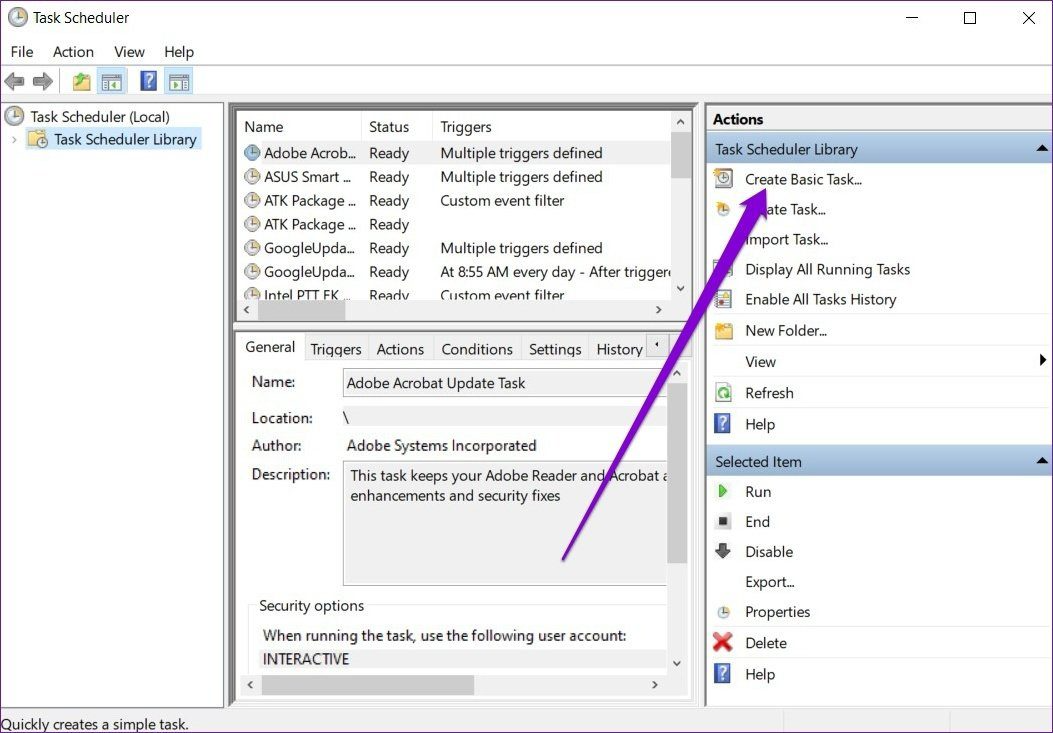The height and width of the screenshot is (733, 1053).
Task: Click the blue Help toolbar icon
Action: (148, 81)
